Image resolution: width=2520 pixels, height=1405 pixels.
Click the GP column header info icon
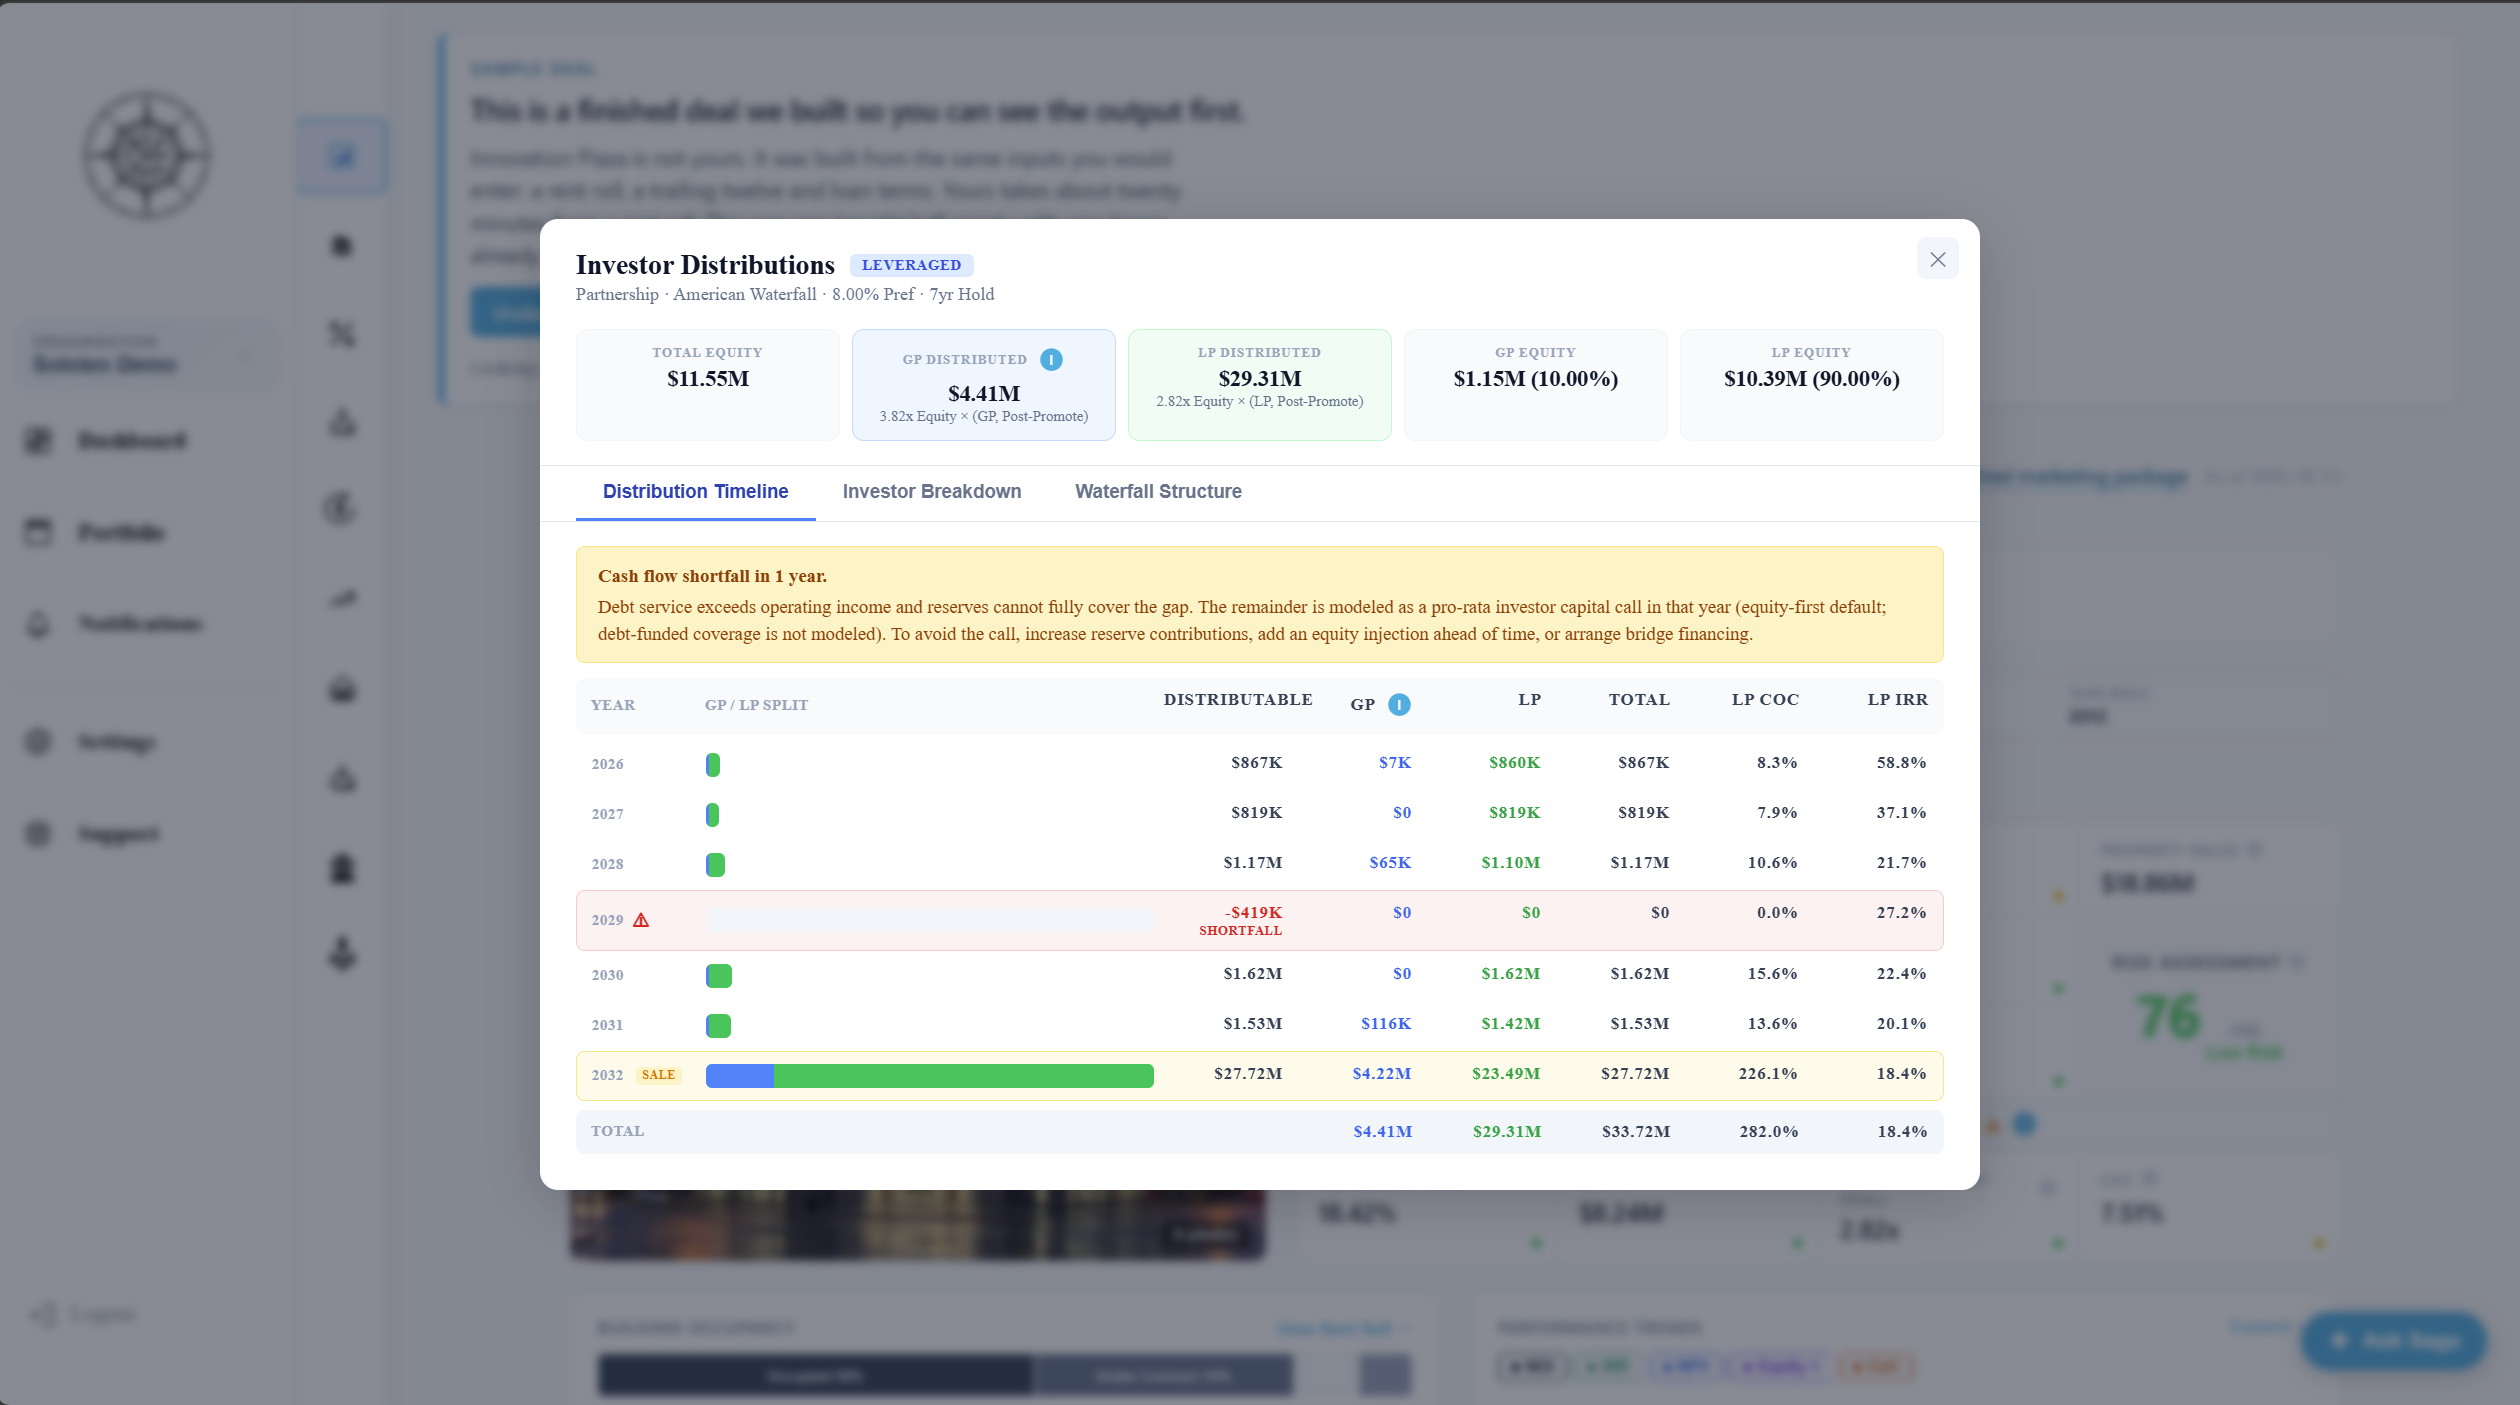click(1399, 705)
